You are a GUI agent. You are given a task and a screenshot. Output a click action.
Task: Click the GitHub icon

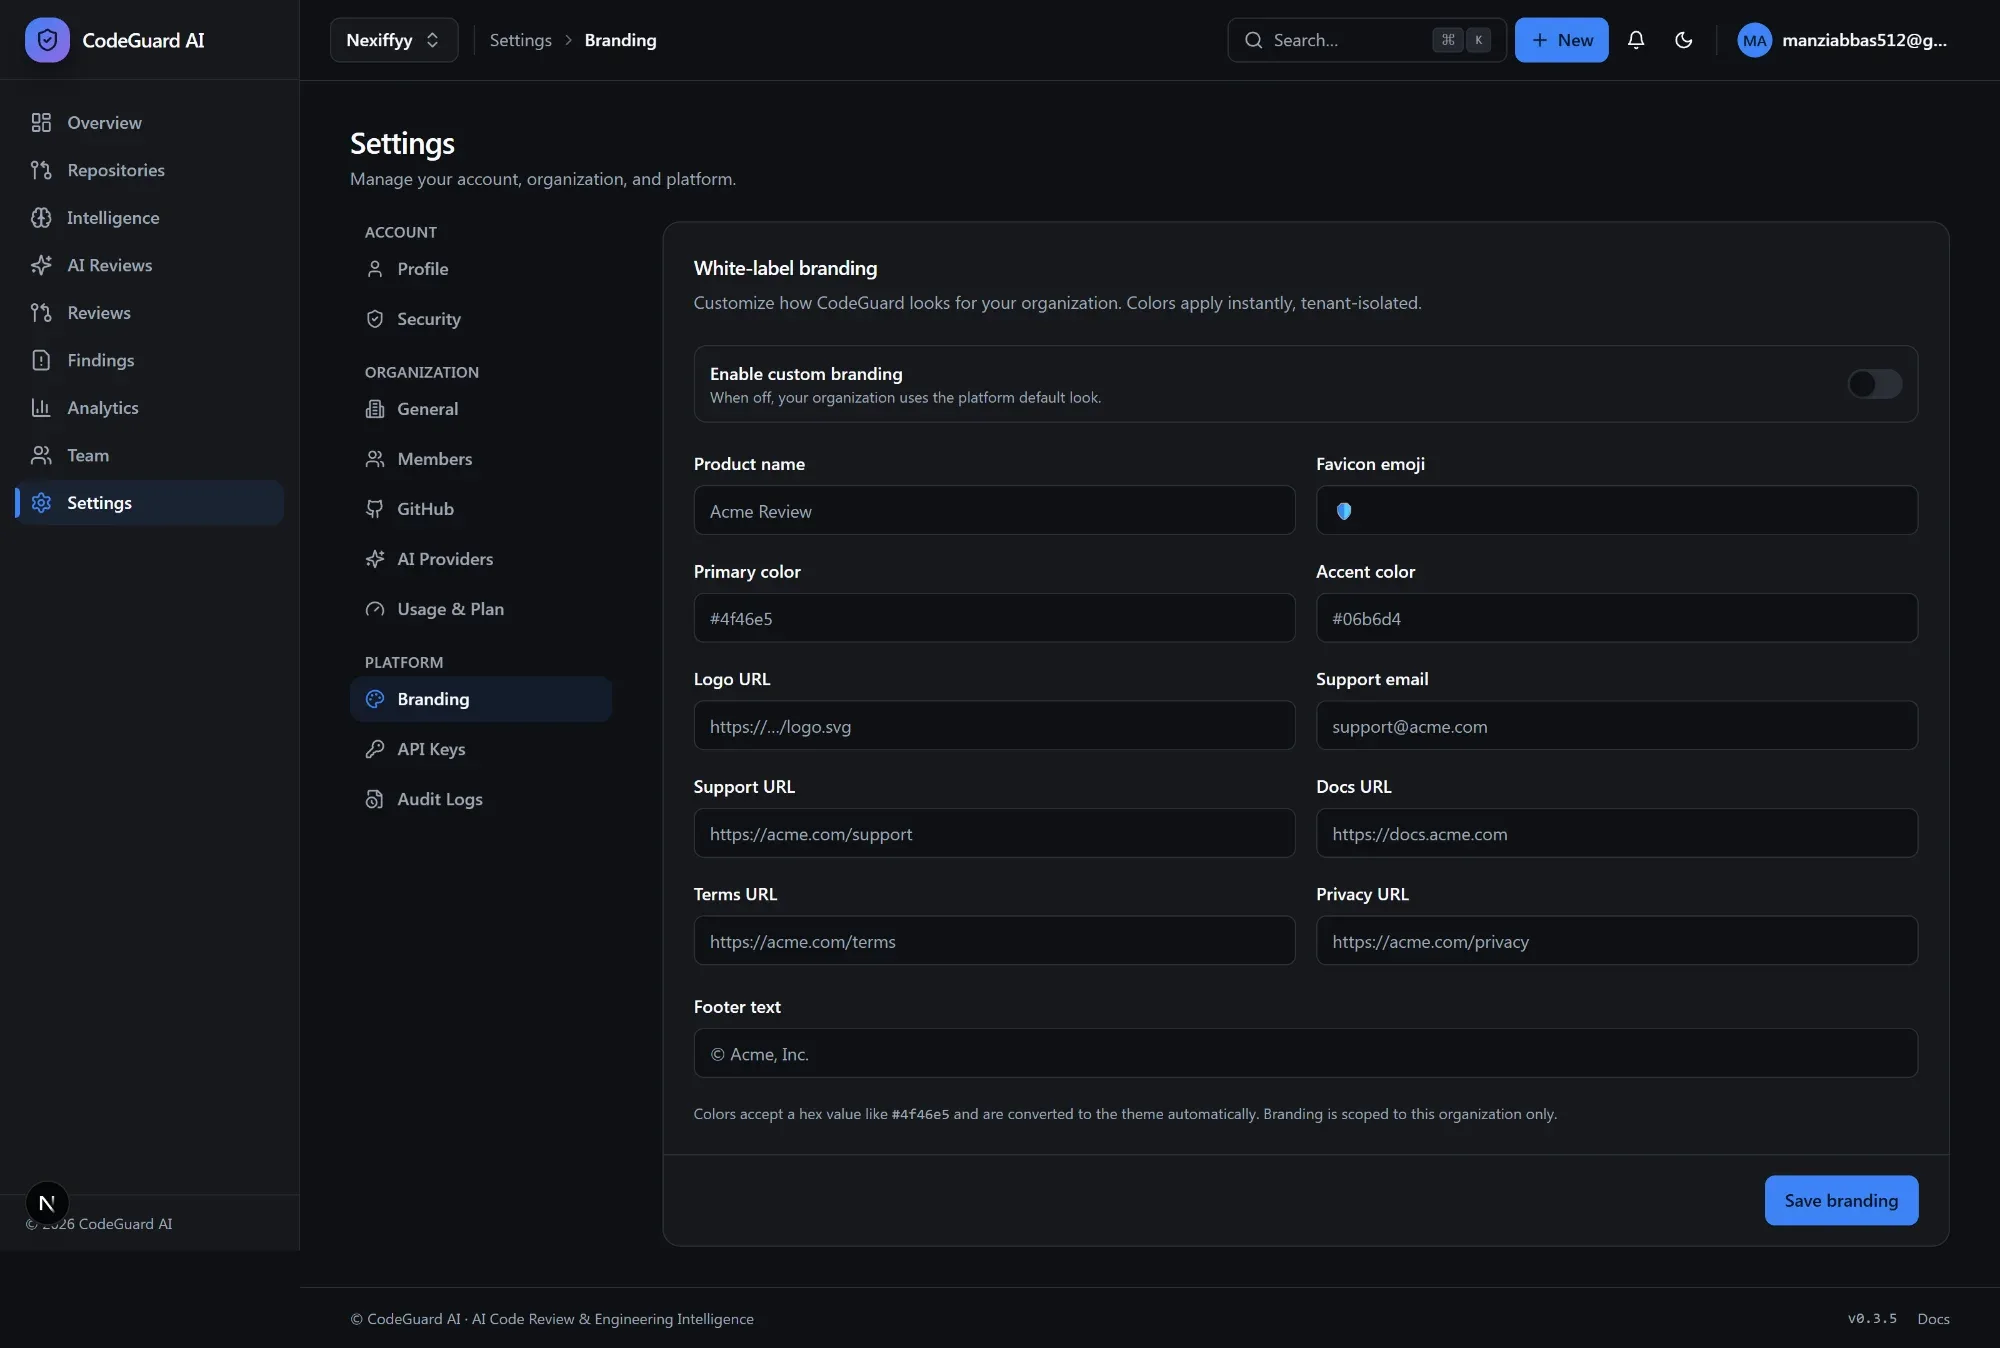click(375, 509)
